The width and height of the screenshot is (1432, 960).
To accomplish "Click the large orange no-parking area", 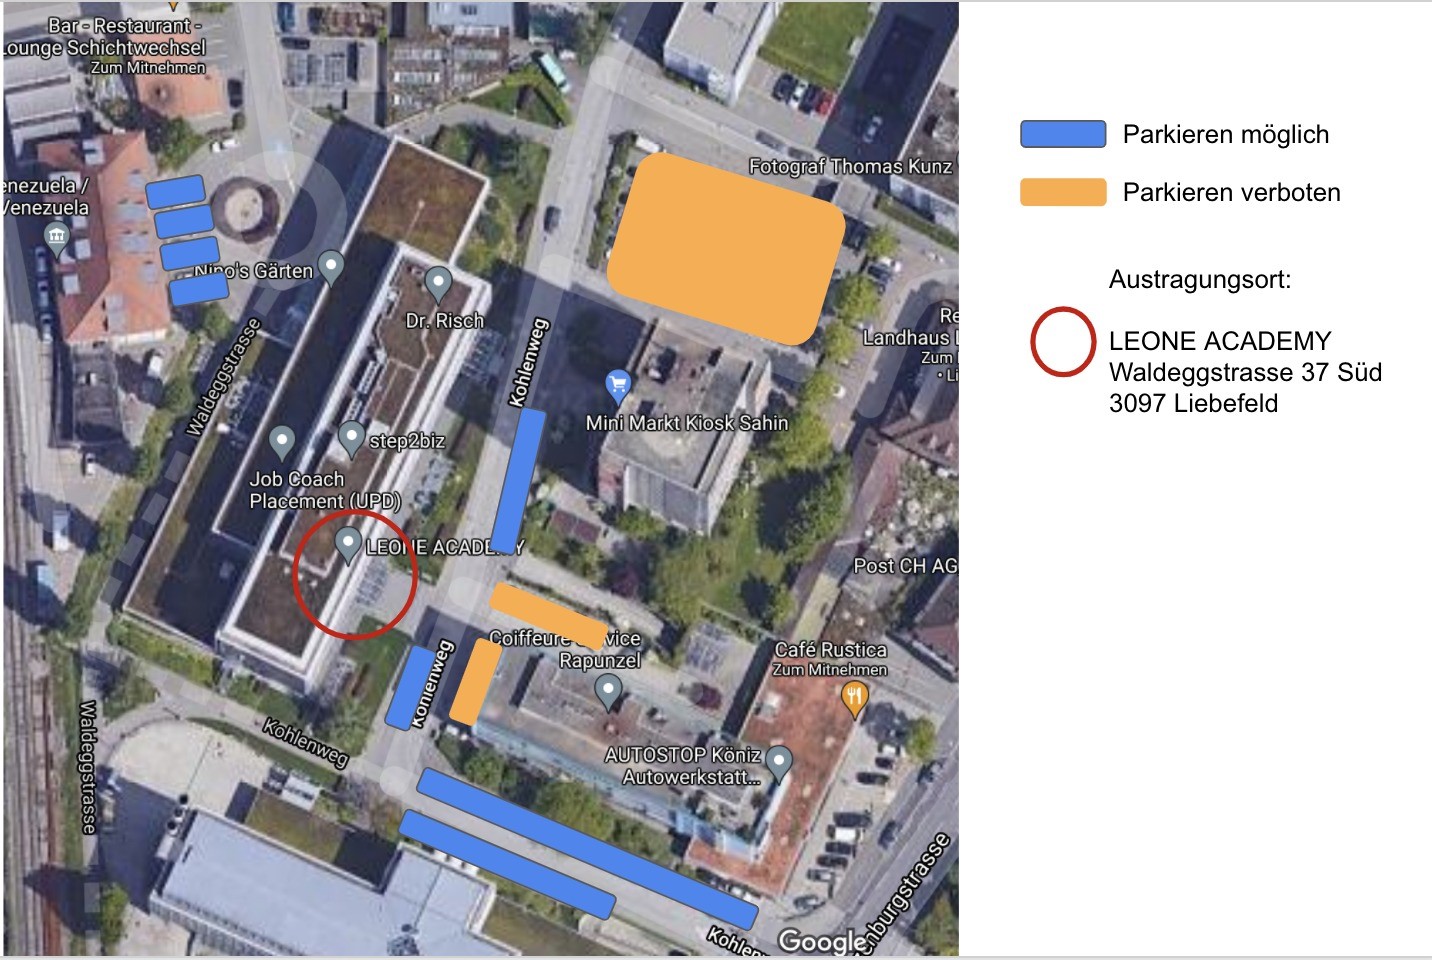I will (727, 248).
